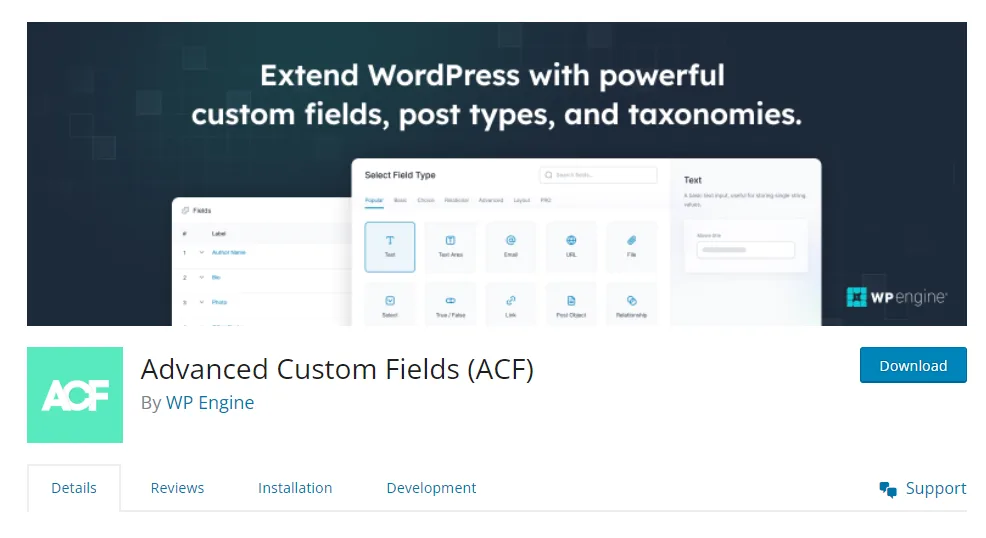Open the Installation tab
986x538 pixels.
click(295, 488)
